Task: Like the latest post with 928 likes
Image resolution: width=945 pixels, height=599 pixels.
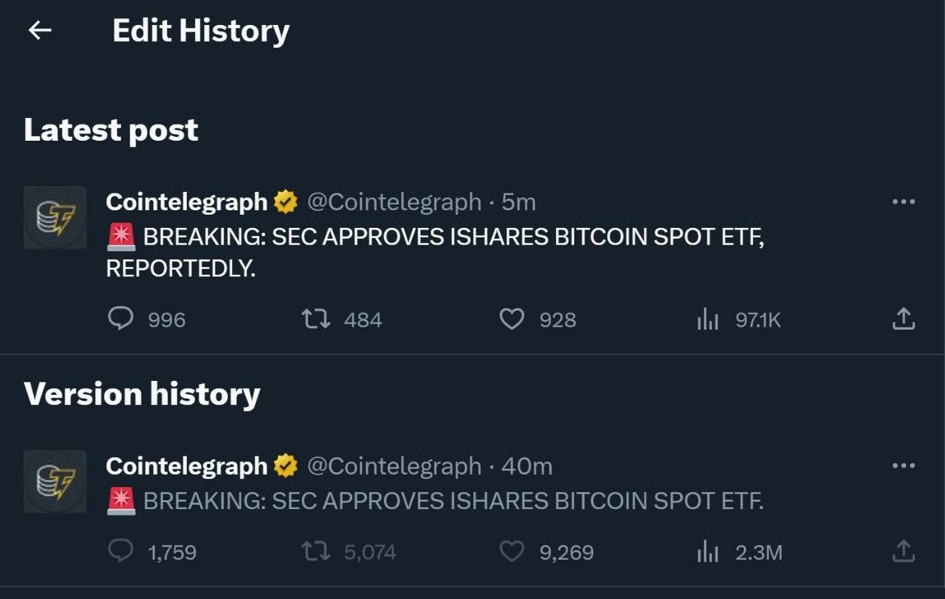Action: coord(512,319)
